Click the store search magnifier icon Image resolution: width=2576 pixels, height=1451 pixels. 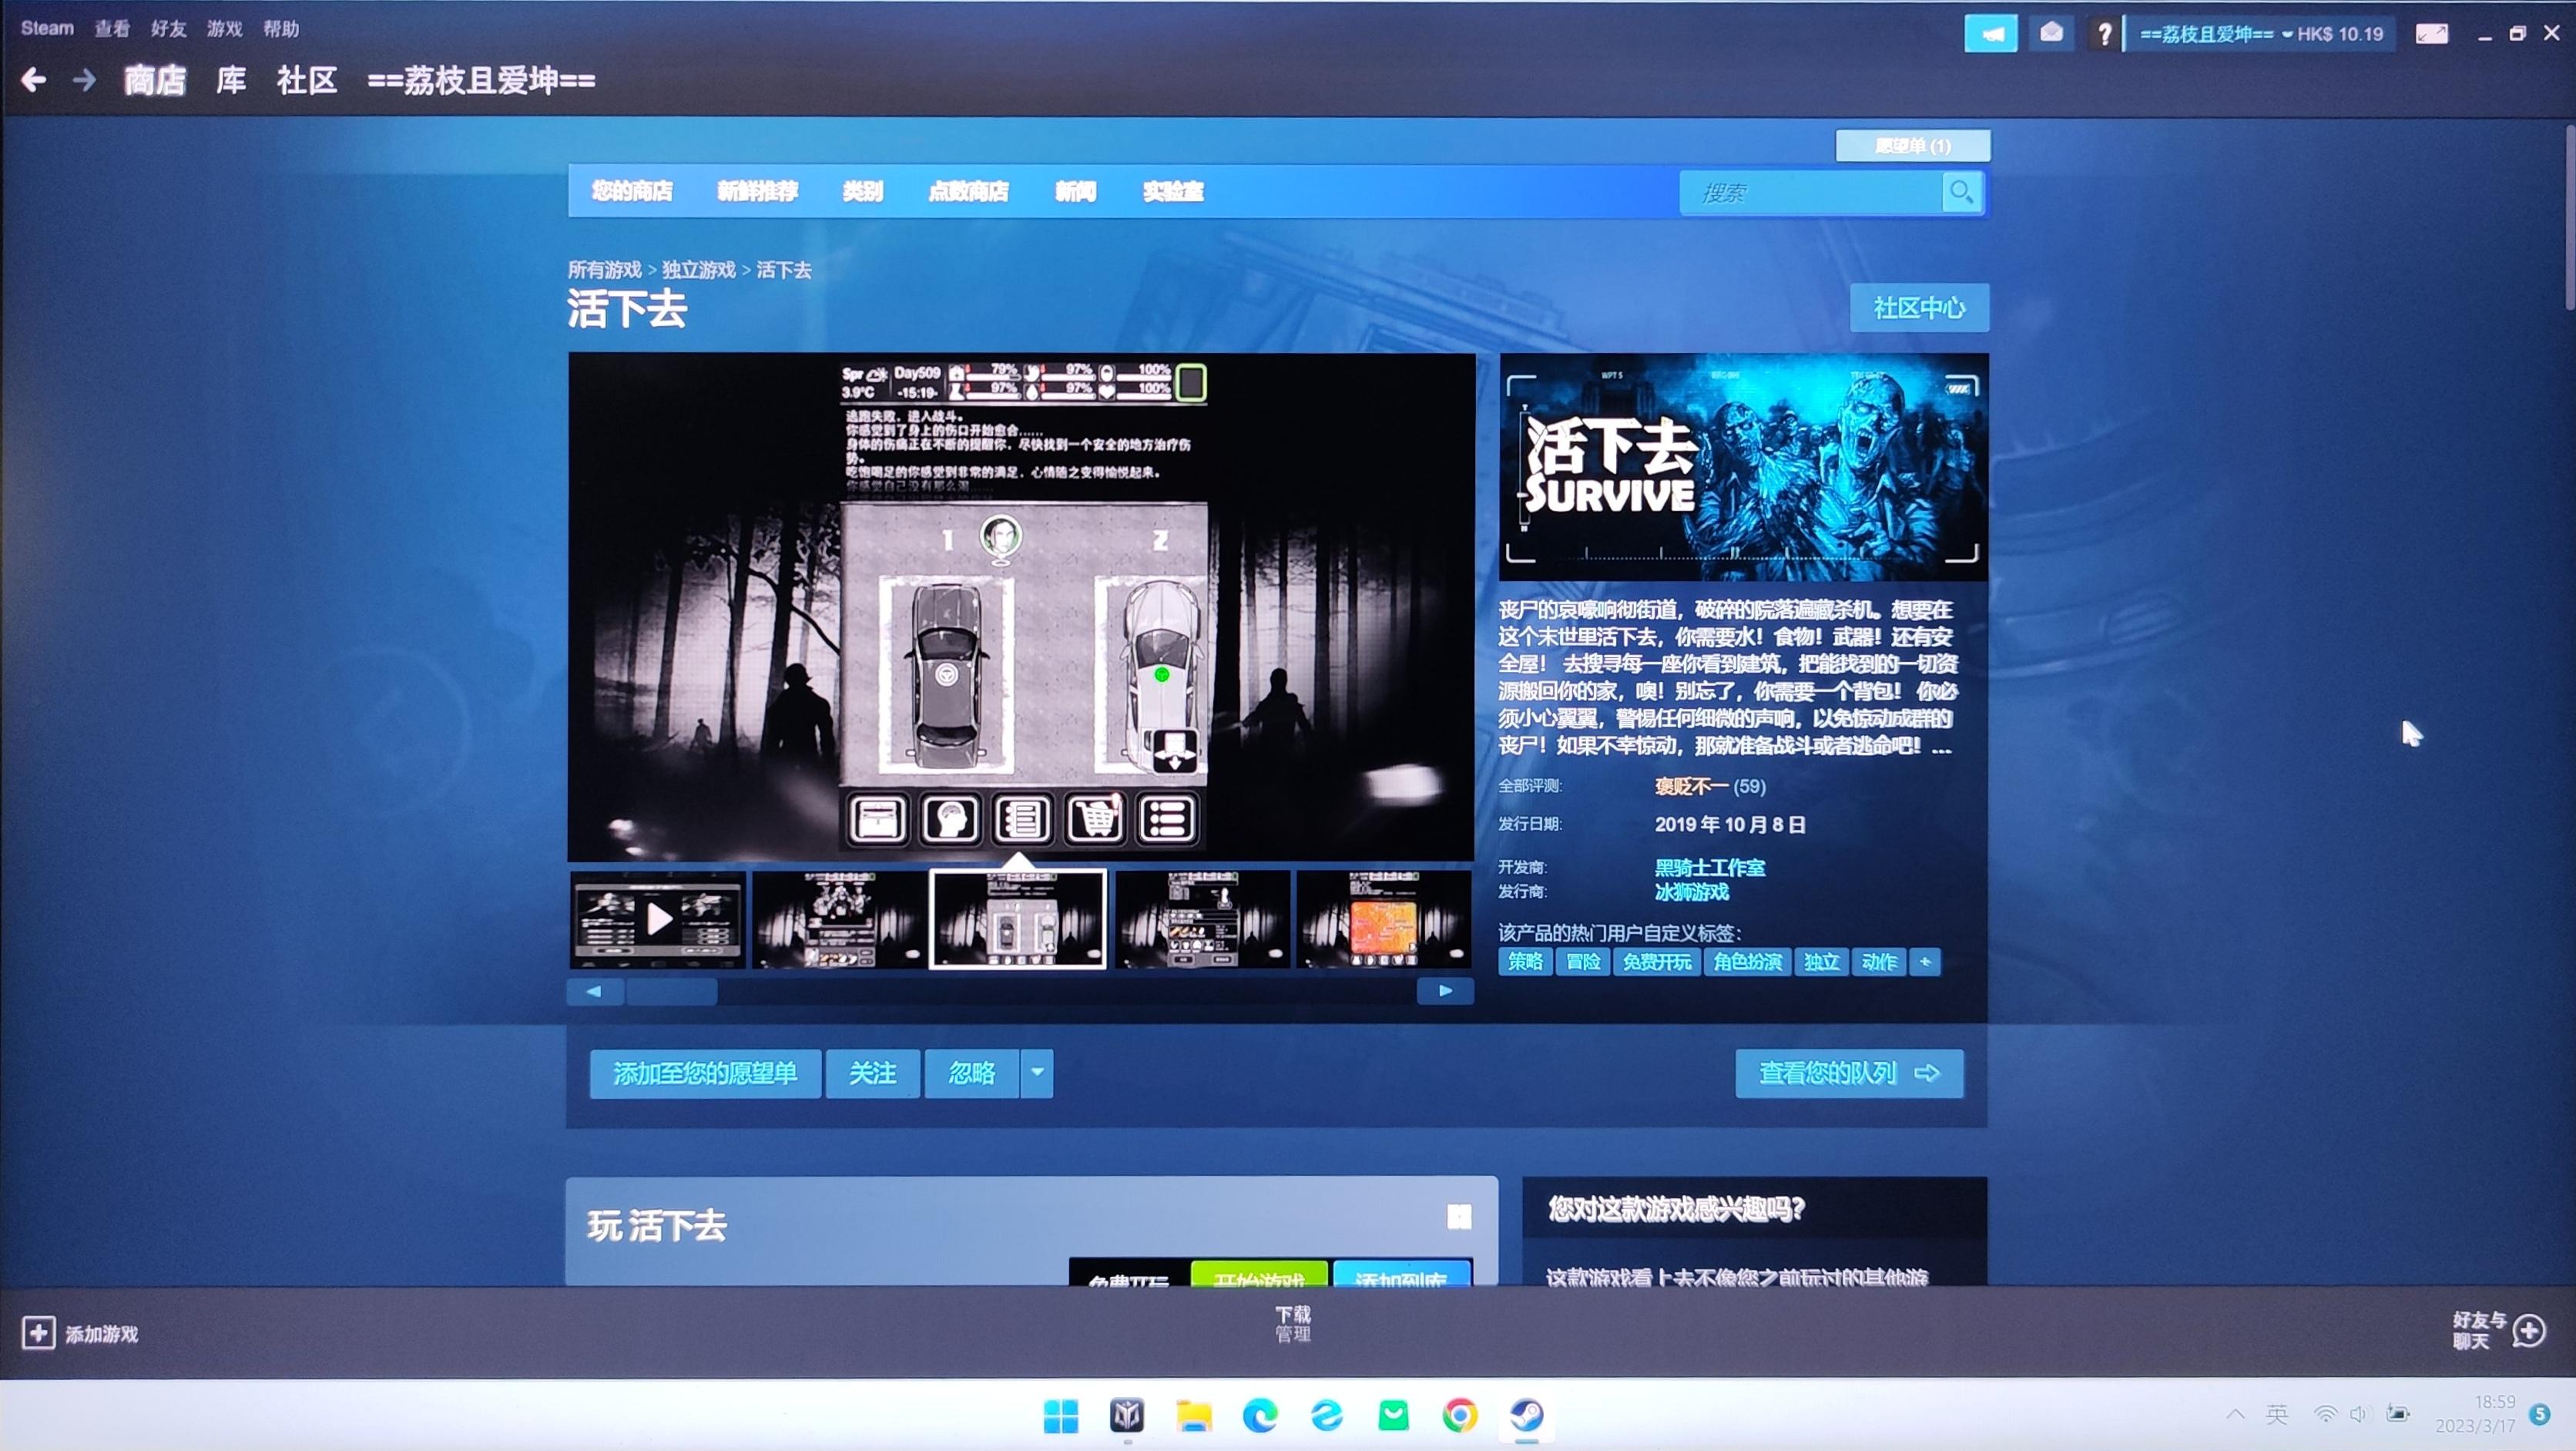click(1961, 192)
